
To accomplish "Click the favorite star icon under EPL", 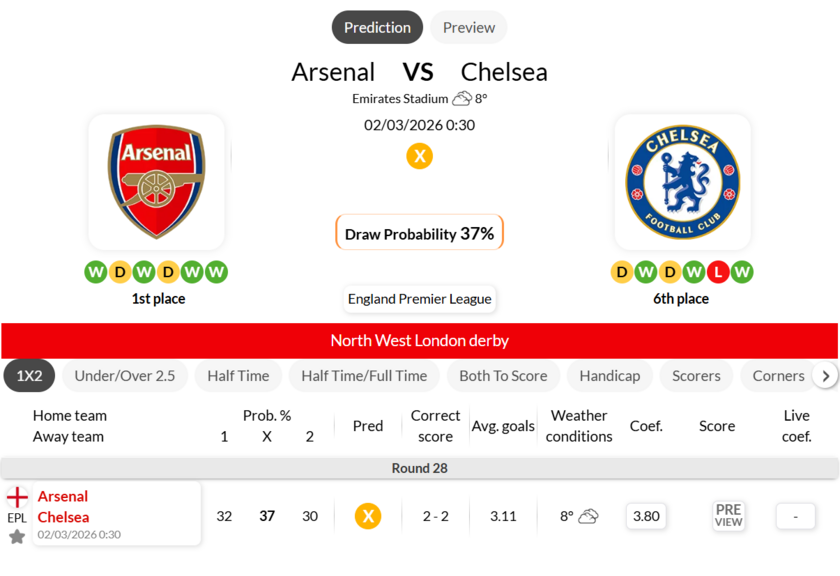I will tap(17, 537).
